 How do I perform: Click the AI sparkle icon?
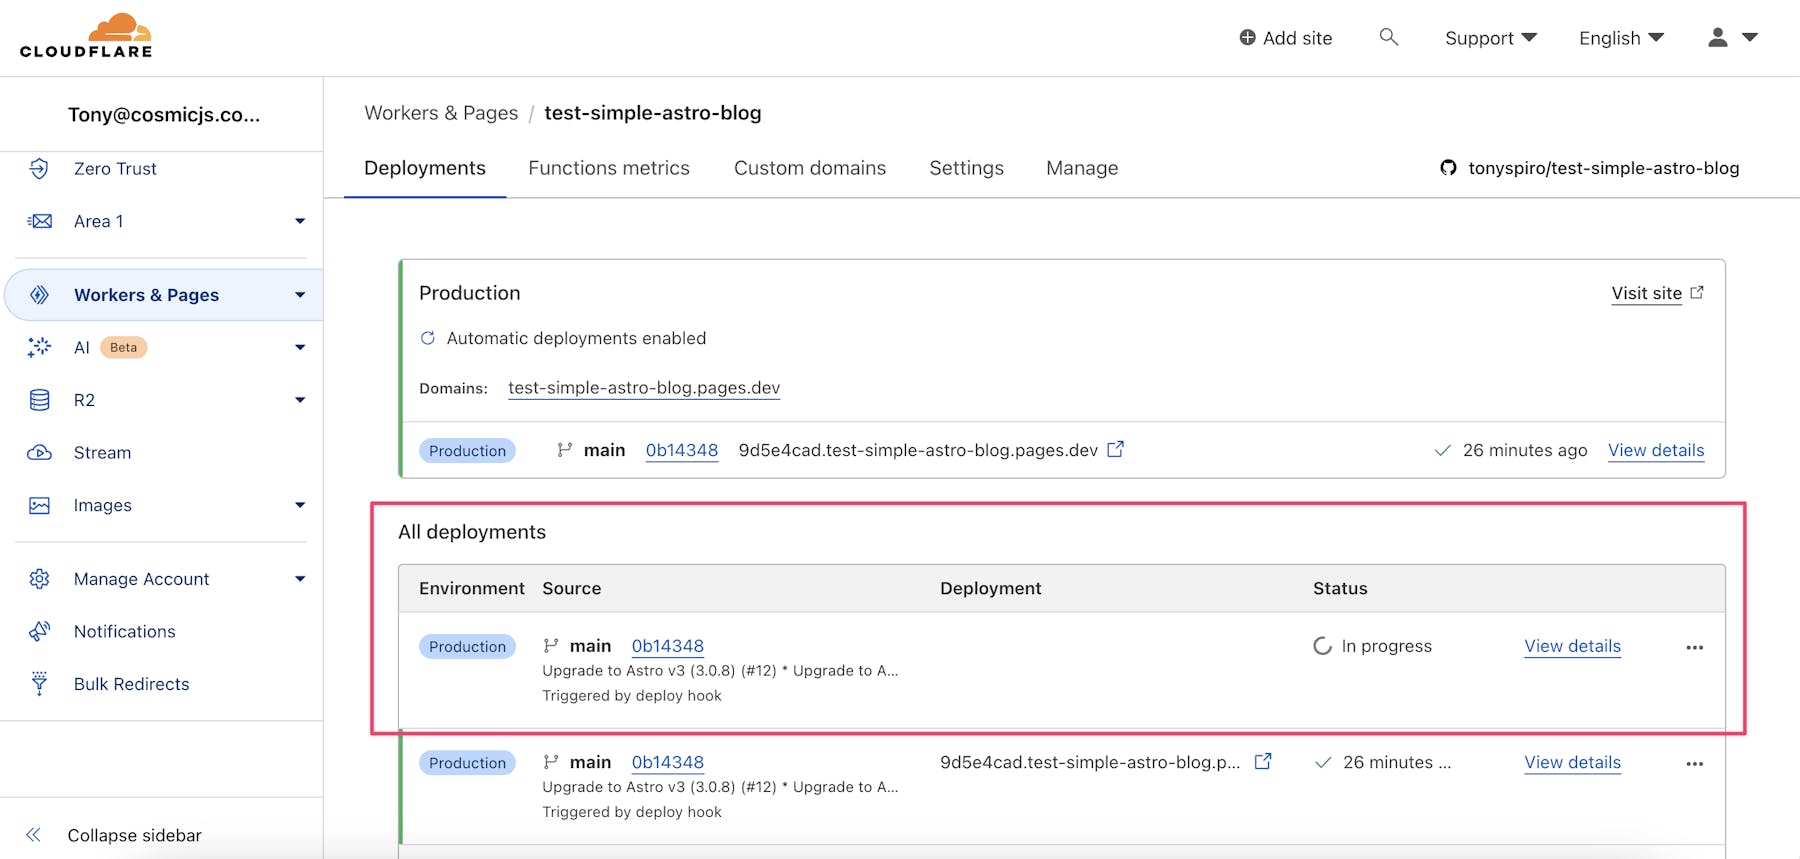point(39,347)
